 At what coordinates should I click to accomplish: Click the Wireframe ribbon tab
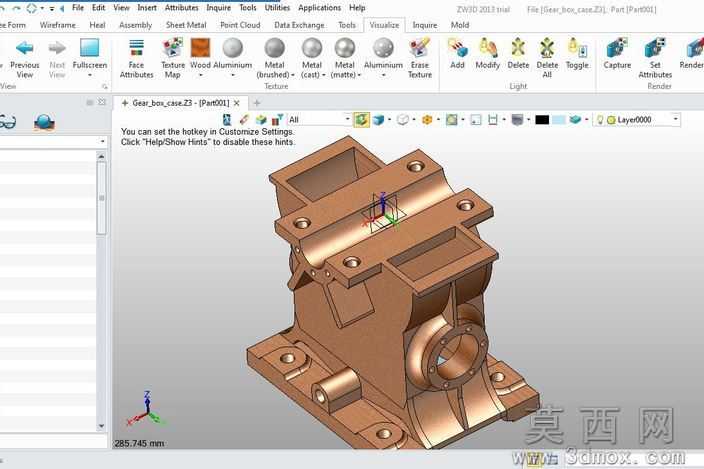[x=57, y=25]
